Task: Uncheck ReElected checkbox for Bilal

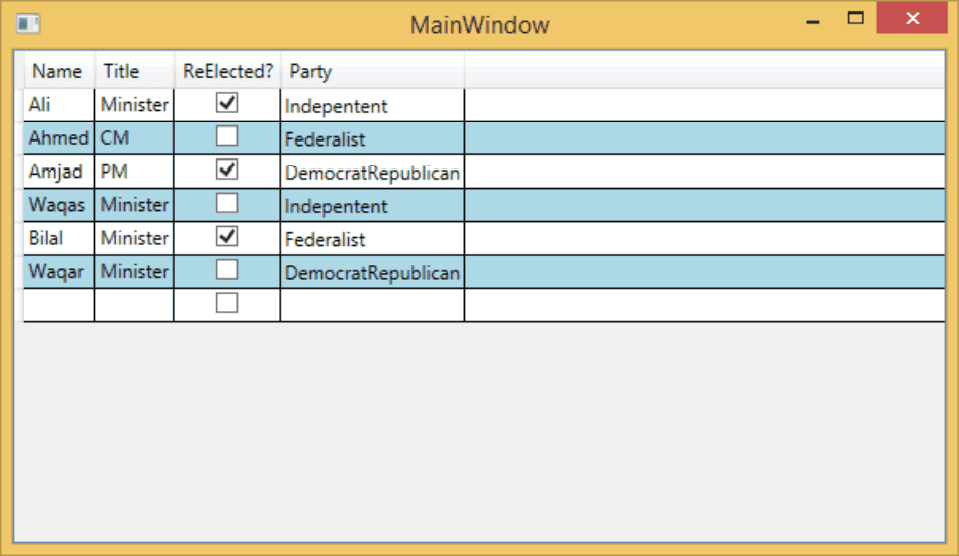Action: [x=227, y=236]
